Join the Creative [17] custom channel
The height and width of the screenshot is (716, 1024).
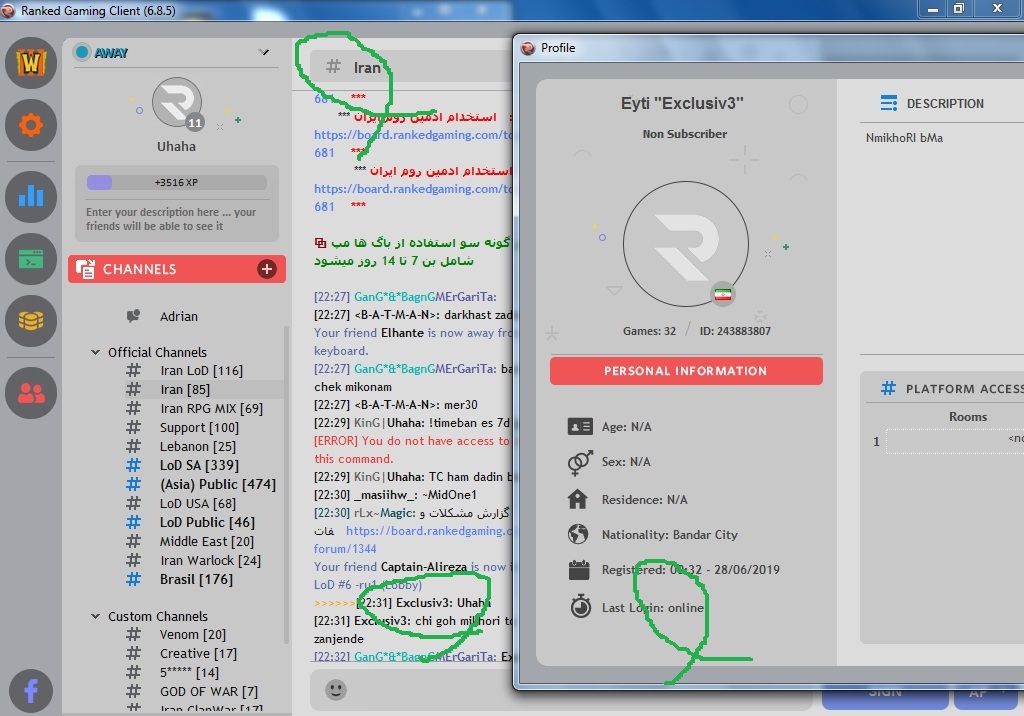(198, 653)
